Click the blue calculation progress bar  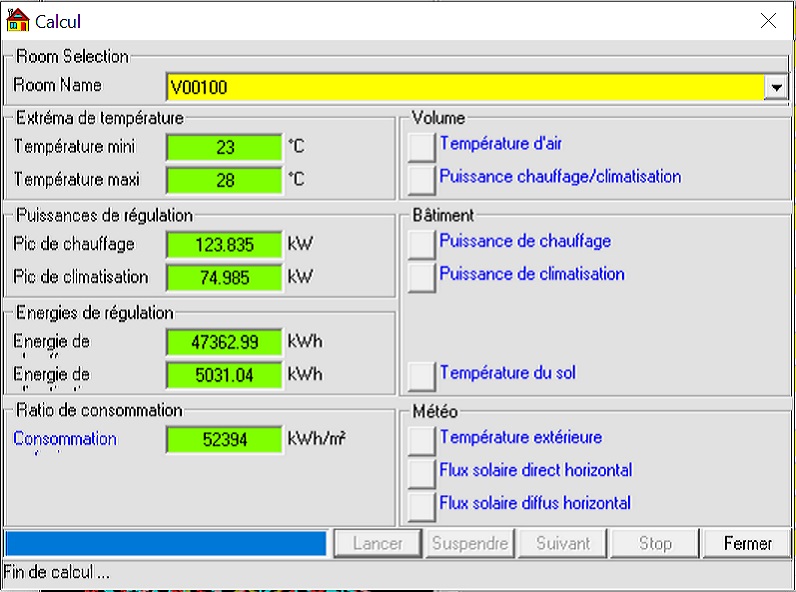166,544
